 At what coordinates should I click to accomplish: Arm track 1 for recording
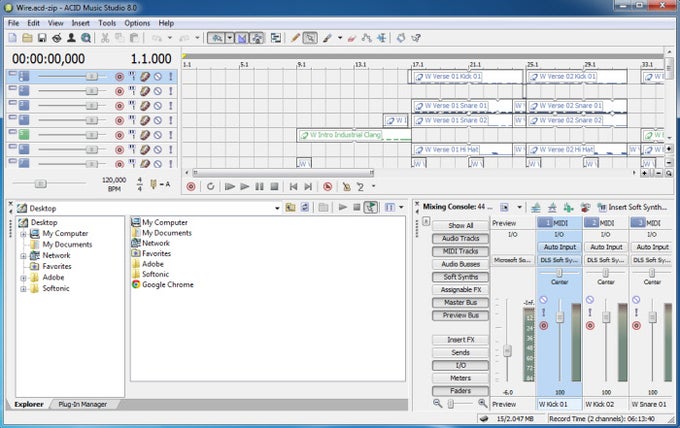click(x=120, y=76)
